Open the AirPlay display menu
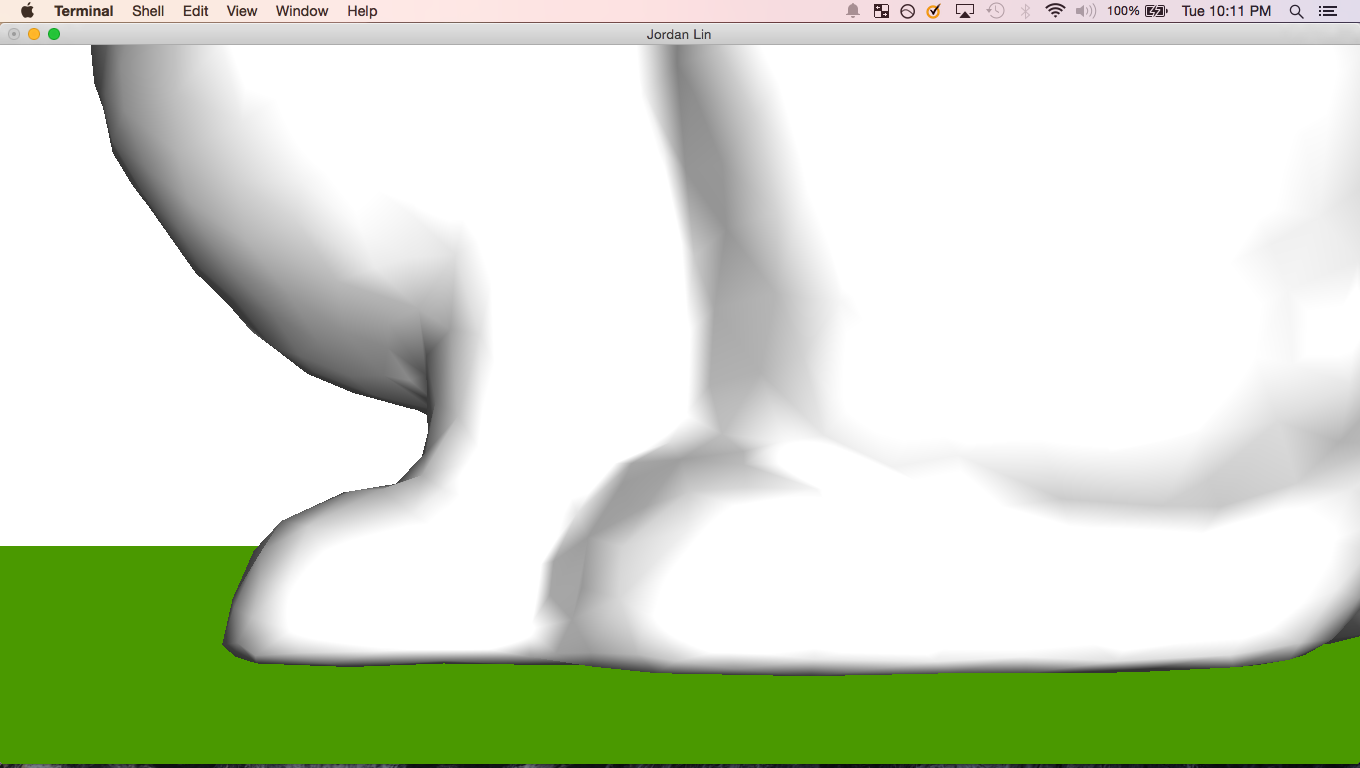Viewport: 1360px width, 768px height. pyautogui.click(x=965, y=11)
